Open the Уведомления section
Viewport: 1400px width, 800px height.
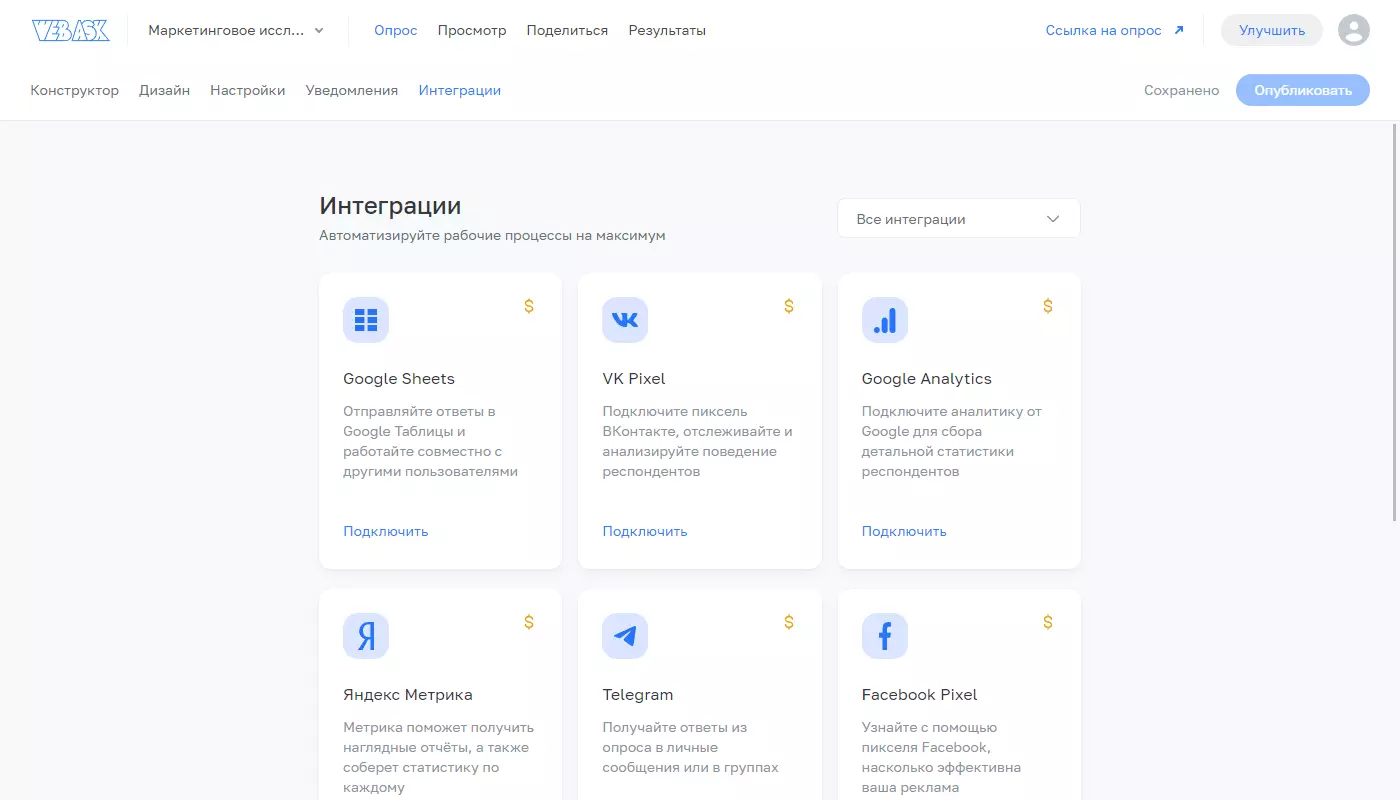tap(352, 90)
